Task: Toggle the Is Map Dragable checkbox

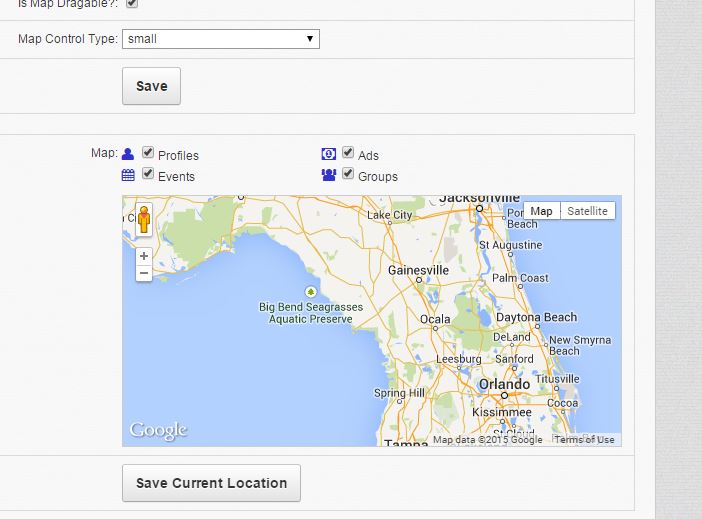Action: [132, 3]
